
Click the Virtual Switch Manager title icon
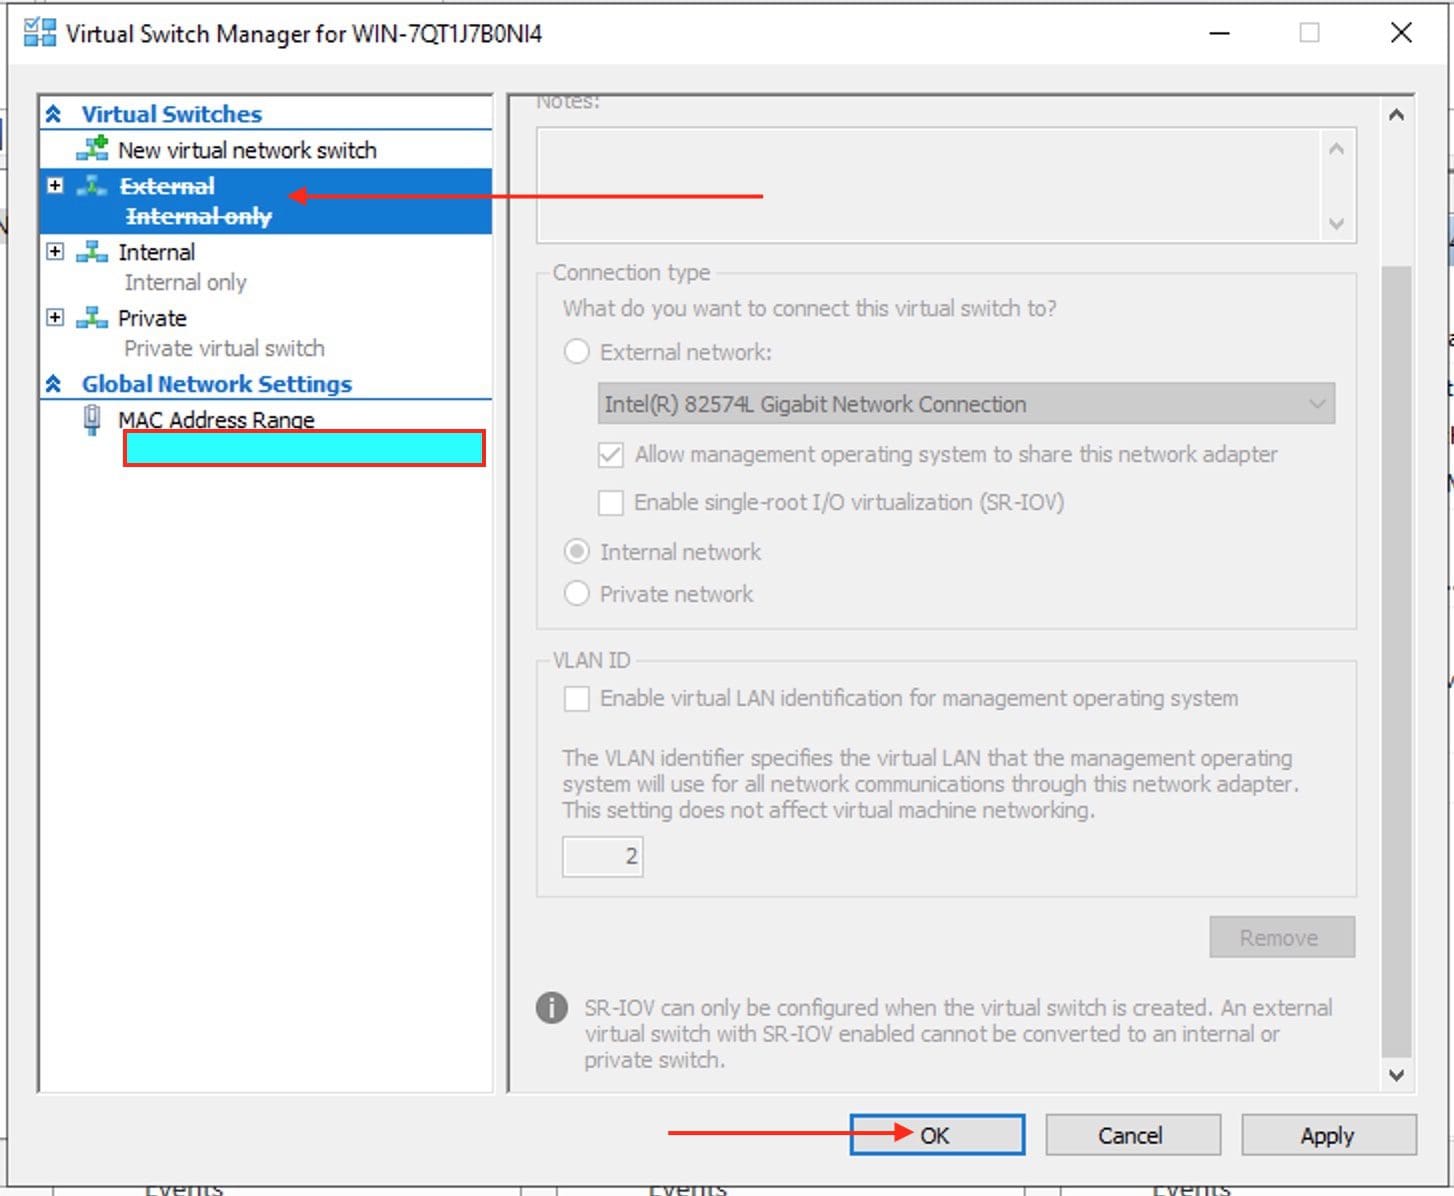tap(40, 33)
